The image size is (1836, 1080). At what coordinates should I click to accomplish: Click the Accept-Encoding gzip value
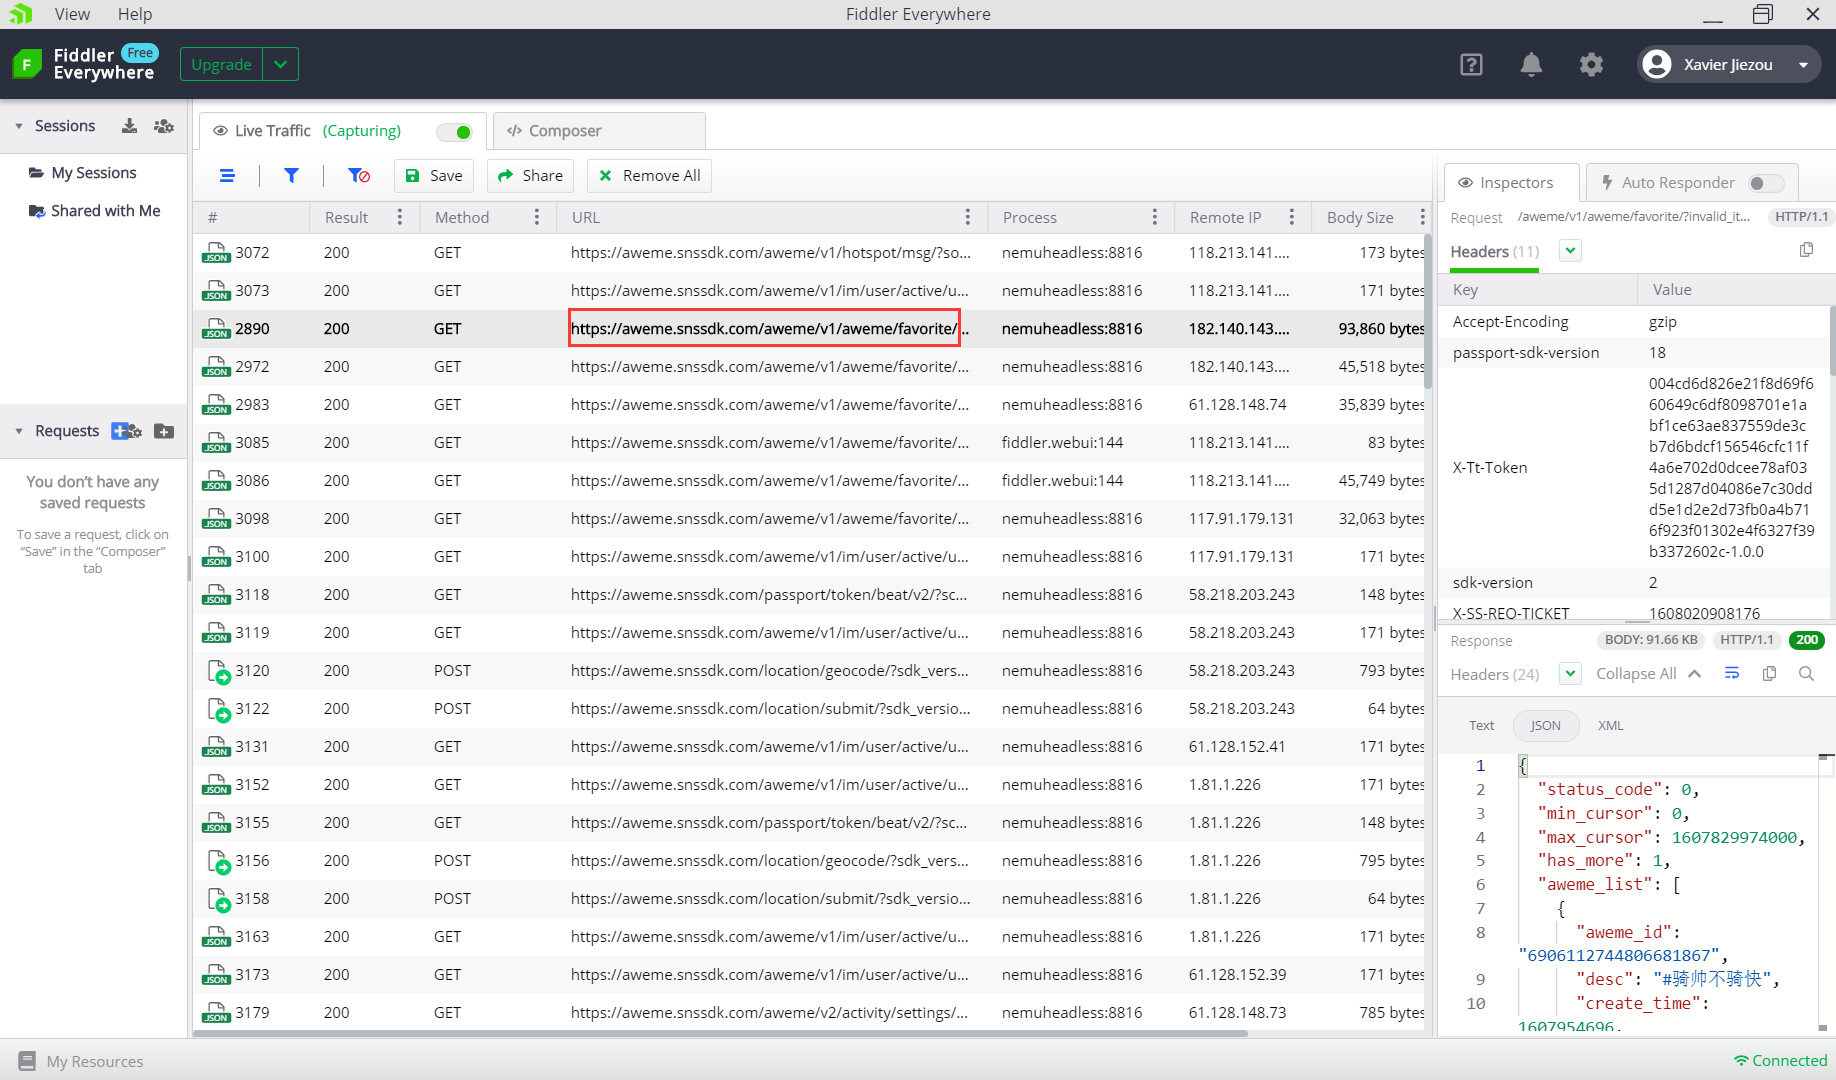click(x=1662, y=322)
